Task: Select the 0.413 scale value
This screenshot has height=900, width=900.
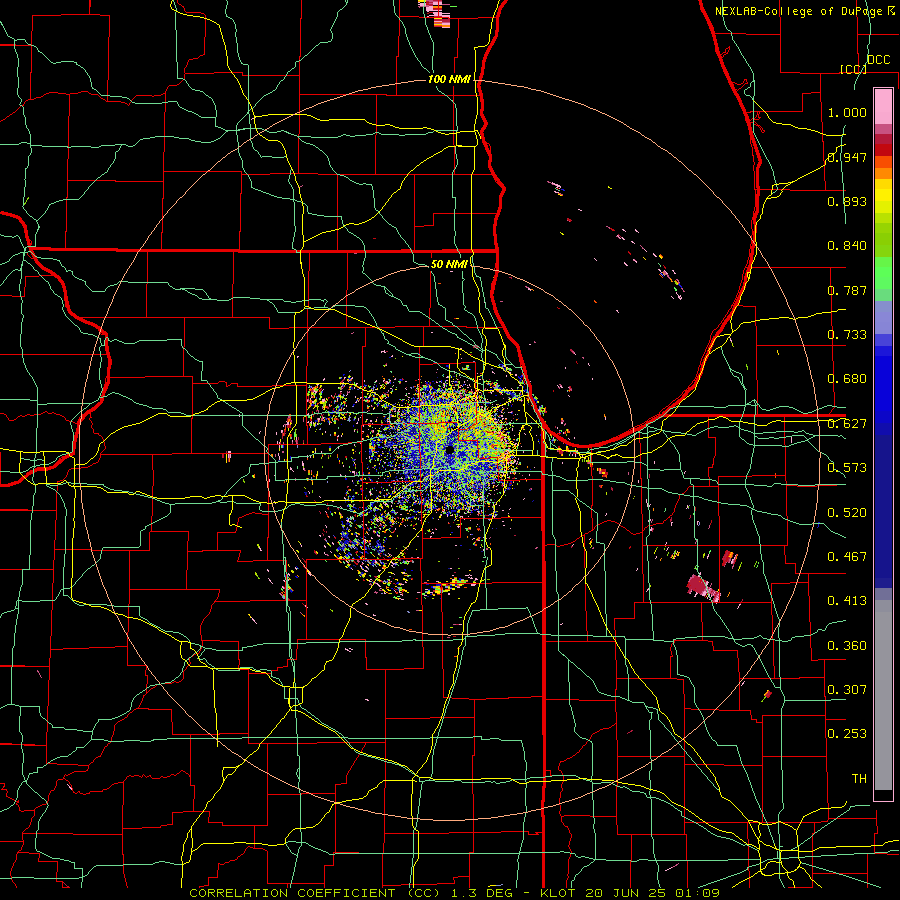Action: 847,601
